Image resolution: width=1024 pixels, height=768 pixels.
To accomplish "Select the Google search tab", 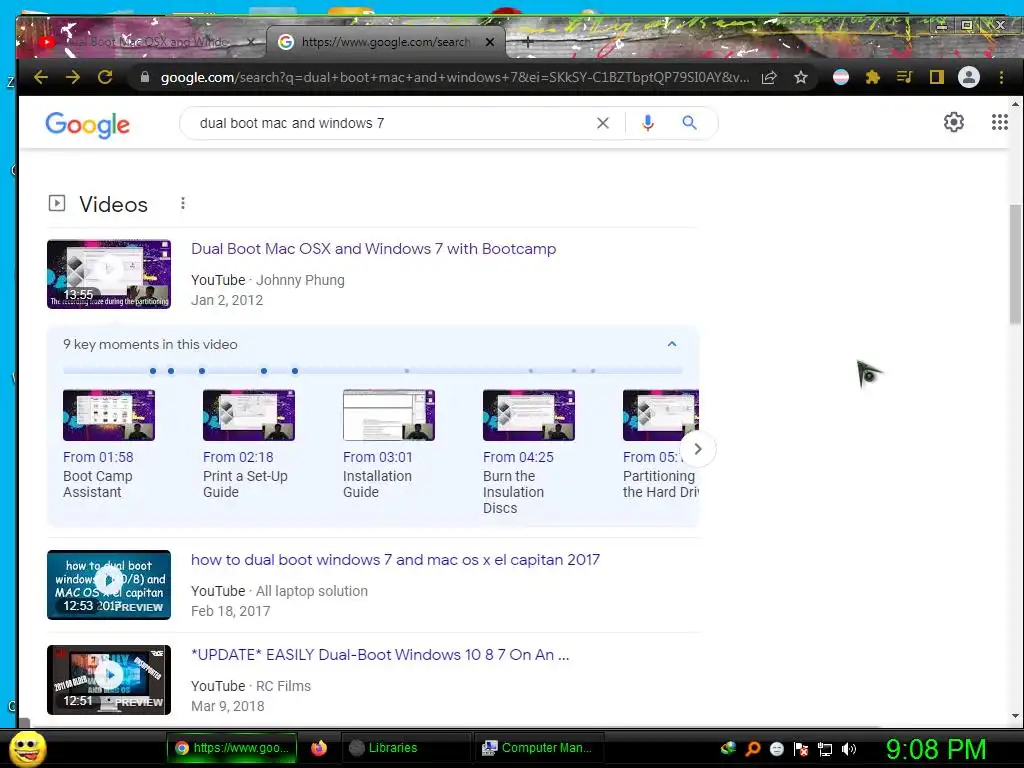I will point(385,42).
